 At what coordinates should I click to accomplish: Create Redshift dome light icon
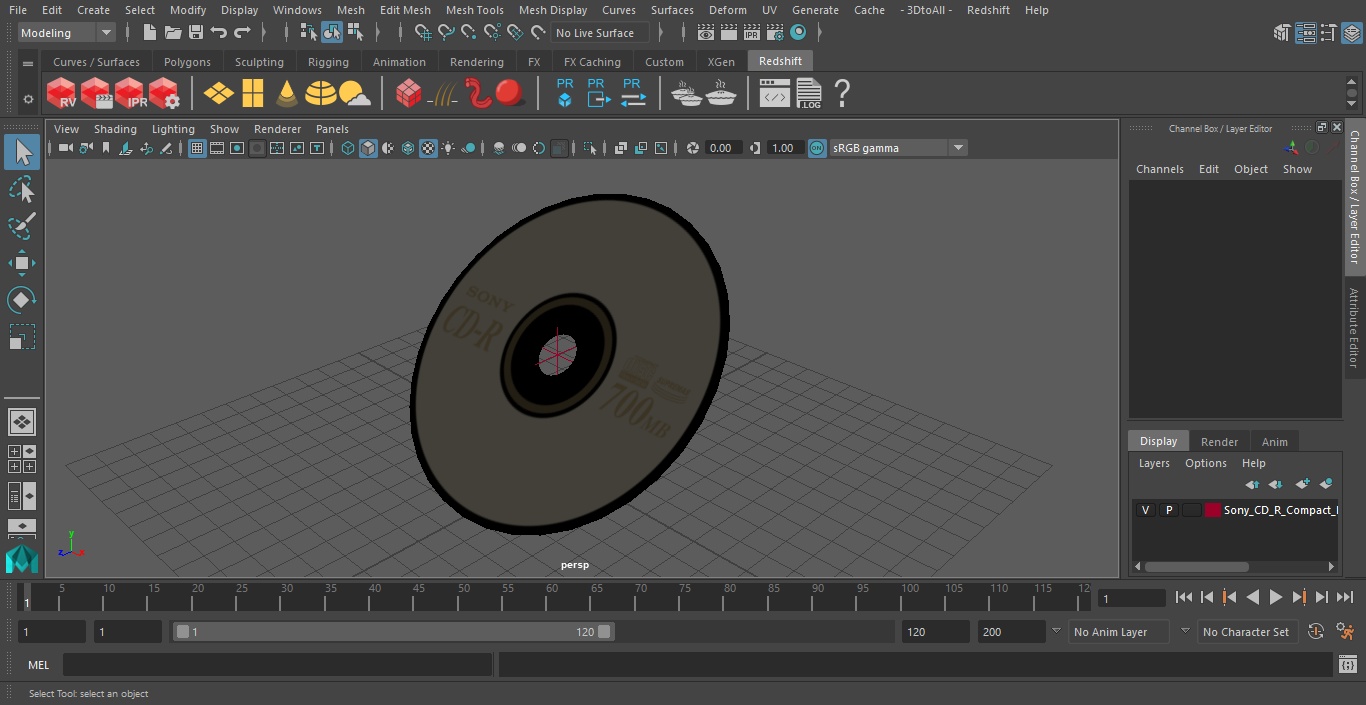coord(321,94)
